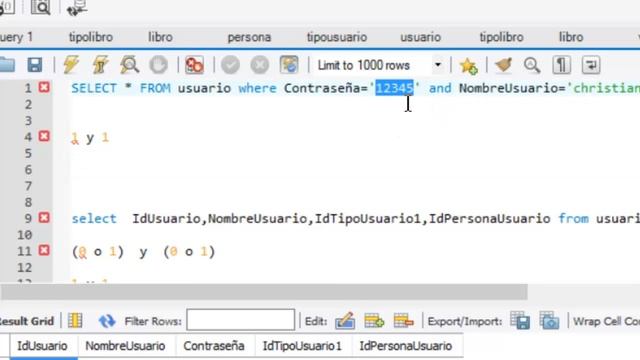Refresh results with blue arrows icon
640x360 pixels.
(107, 321)
